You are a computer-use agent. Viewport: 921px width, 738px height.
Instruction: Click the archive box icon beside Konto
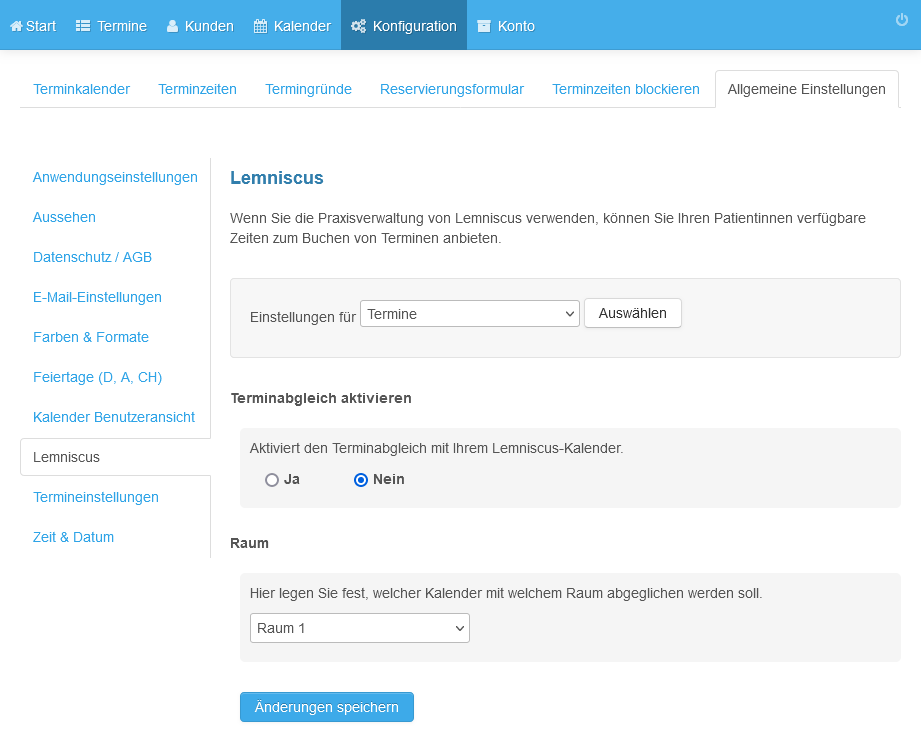tap(484, 26)
